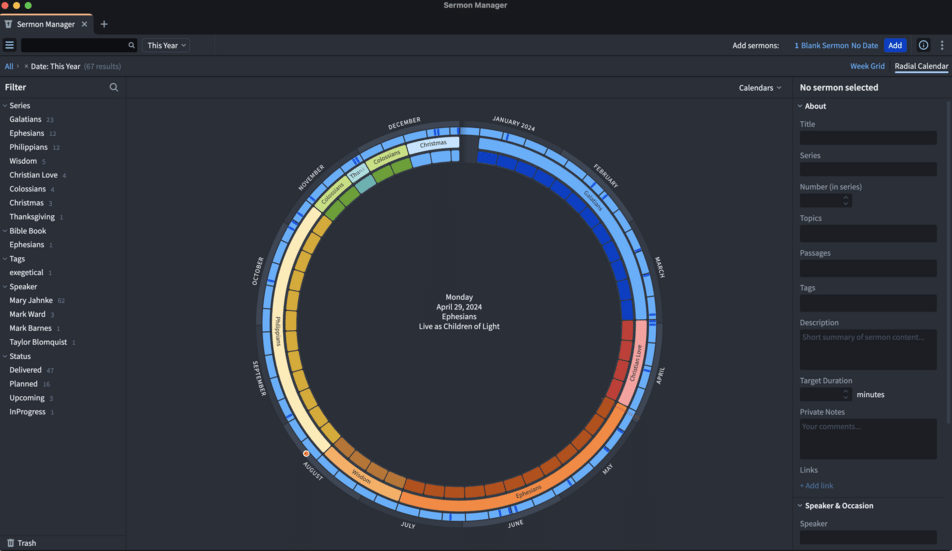Screen dimensions: 952x551
Task: Click the Trash icon in the sidebar
Action: coord(11,543)
